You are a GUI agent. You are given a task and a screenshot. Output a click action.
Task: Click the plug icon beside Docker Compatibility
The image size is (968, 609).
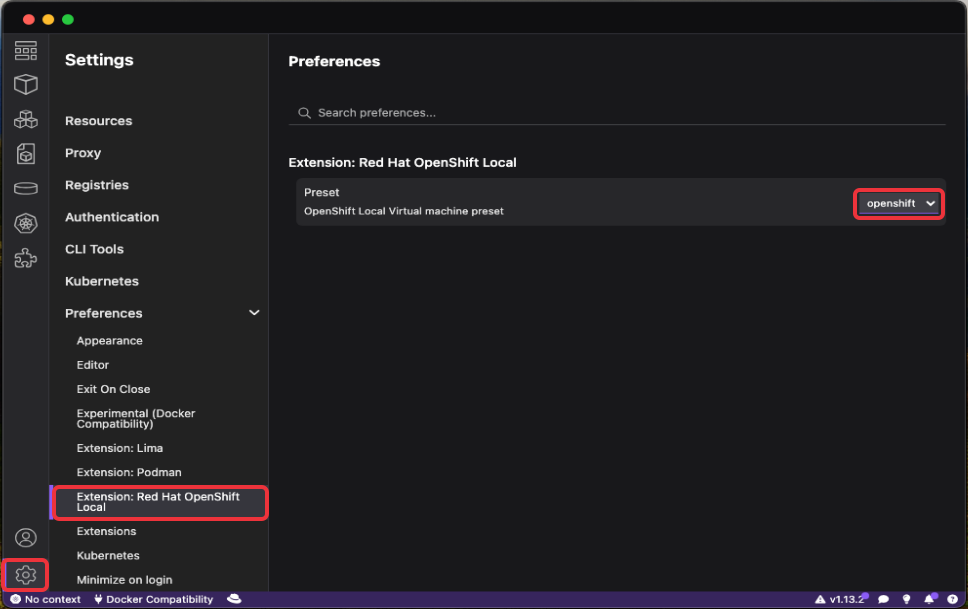coord(98,599)
